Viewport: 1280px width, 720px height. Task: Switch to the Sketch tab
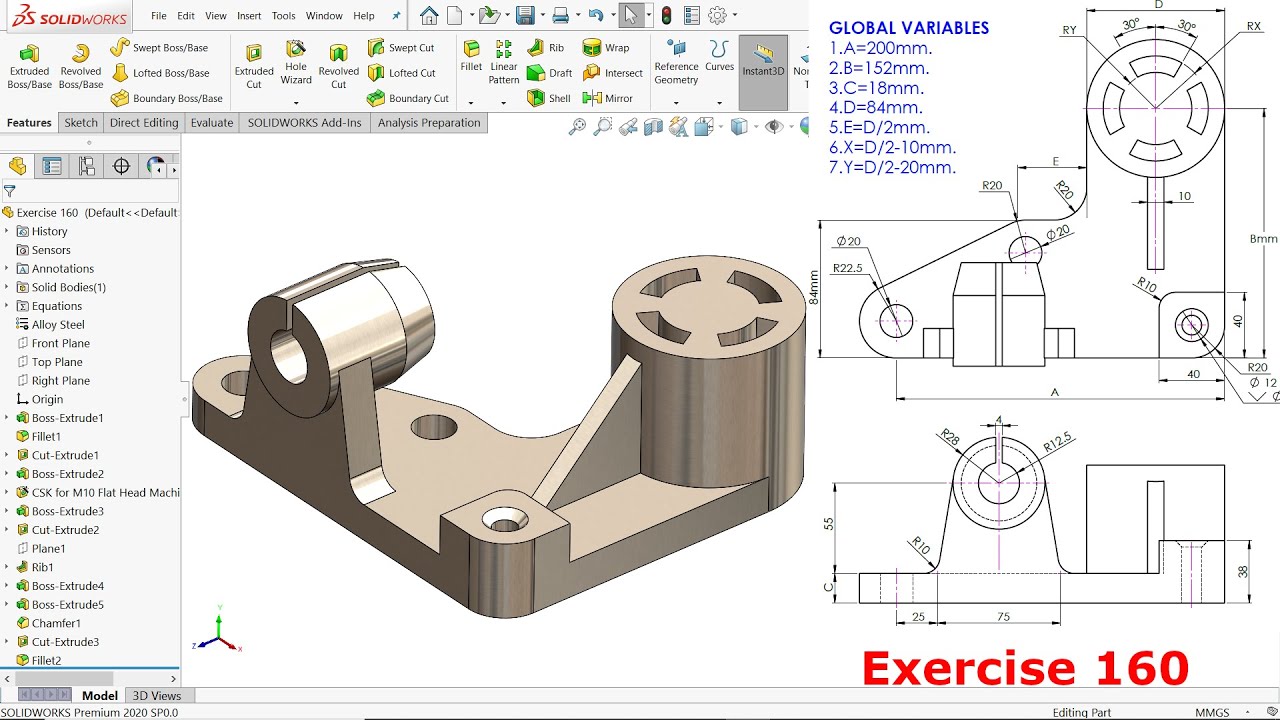(81, 123)
